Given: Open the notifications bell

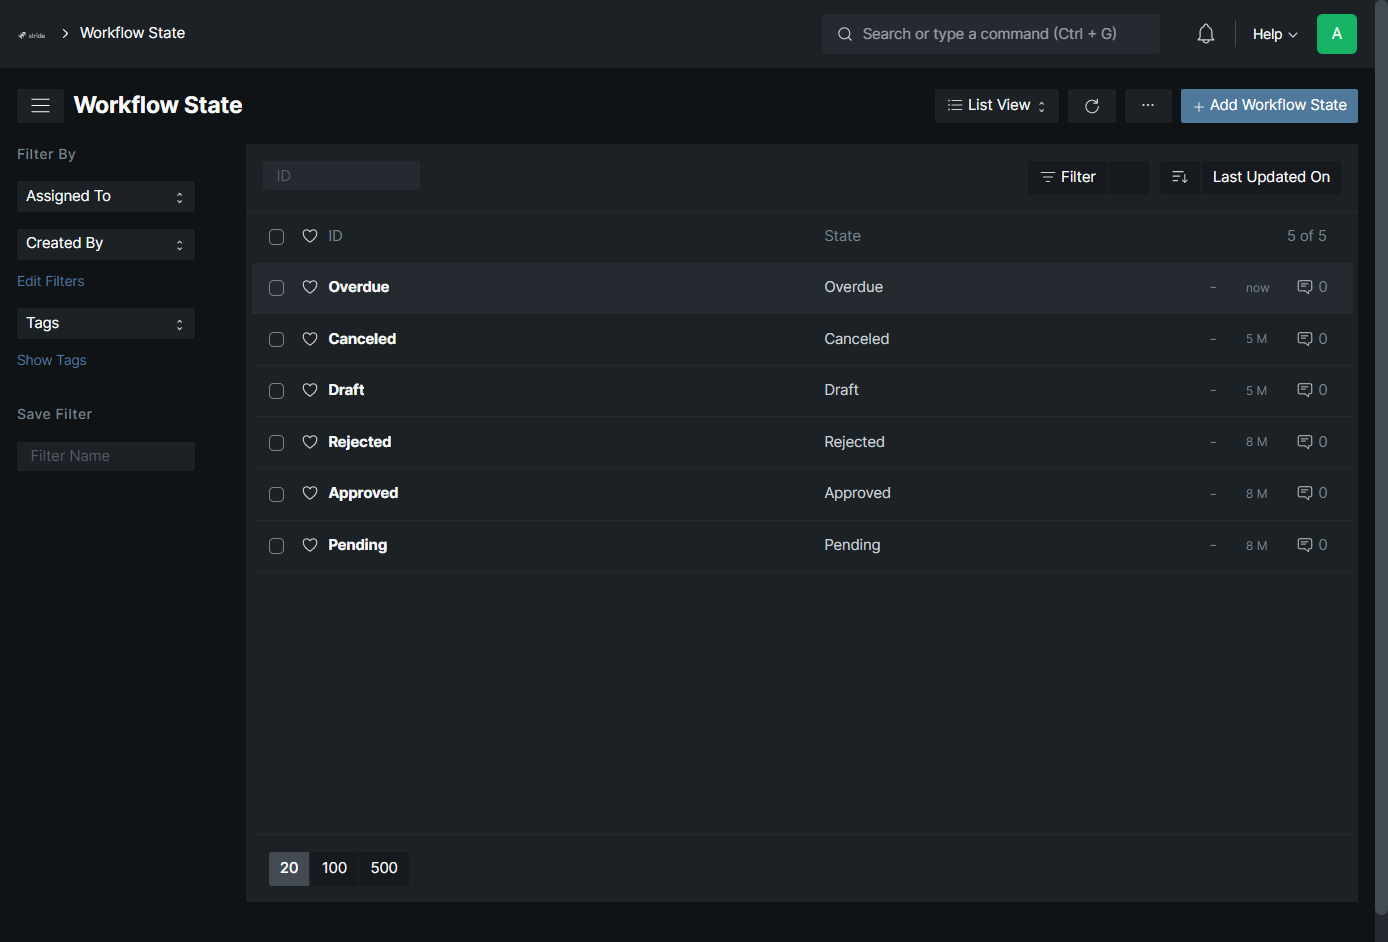Looking at the screenshot, I should pos(1206,34).
